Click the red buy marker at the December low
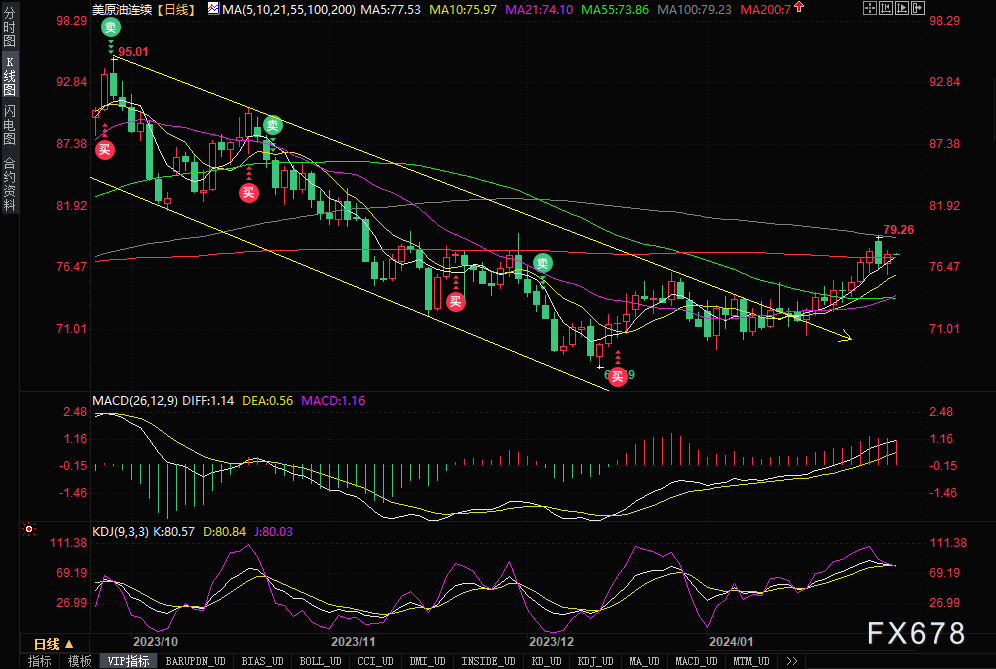The image size is (996, 669). click(617, 377)
